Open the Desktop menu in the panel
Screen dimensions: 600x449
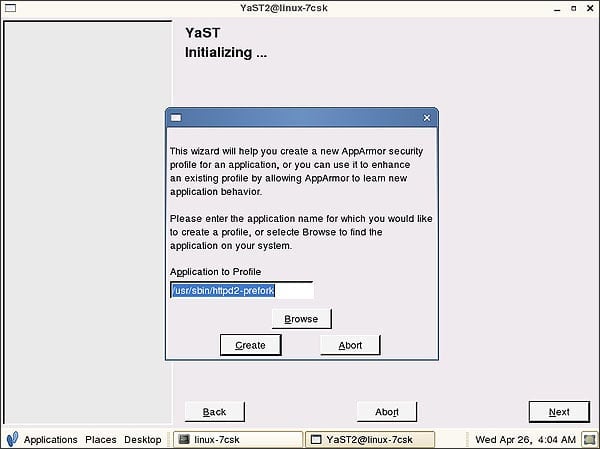pos(143,439)
